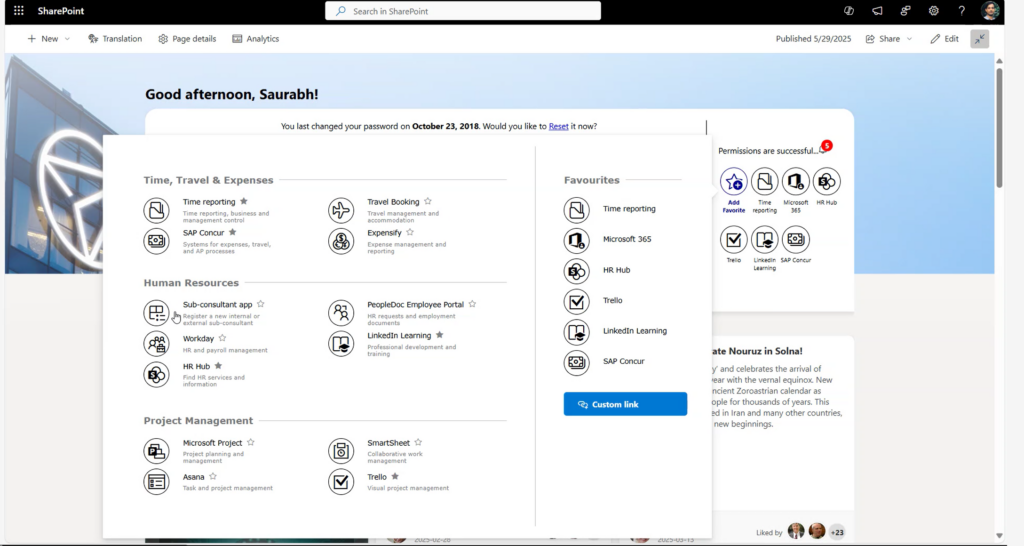Open Page details

[x=187, y=39]
